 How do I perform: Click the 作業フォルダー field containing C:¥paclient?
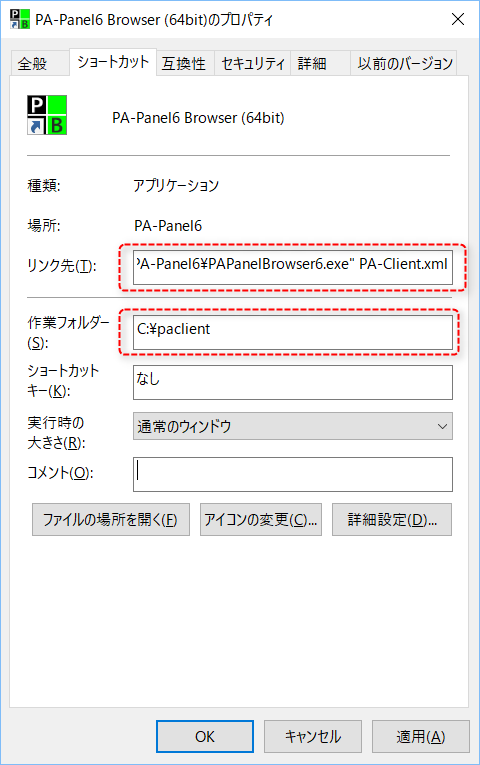click(293, 332)
